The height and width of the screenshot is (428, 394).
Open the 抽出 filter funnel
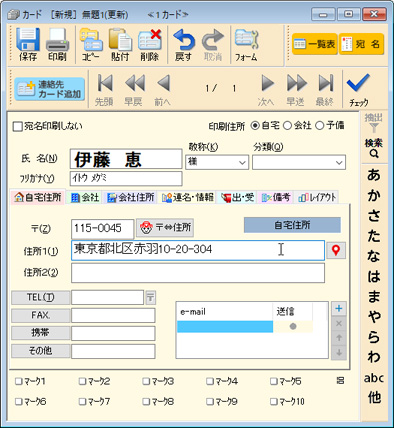[374, 123]
